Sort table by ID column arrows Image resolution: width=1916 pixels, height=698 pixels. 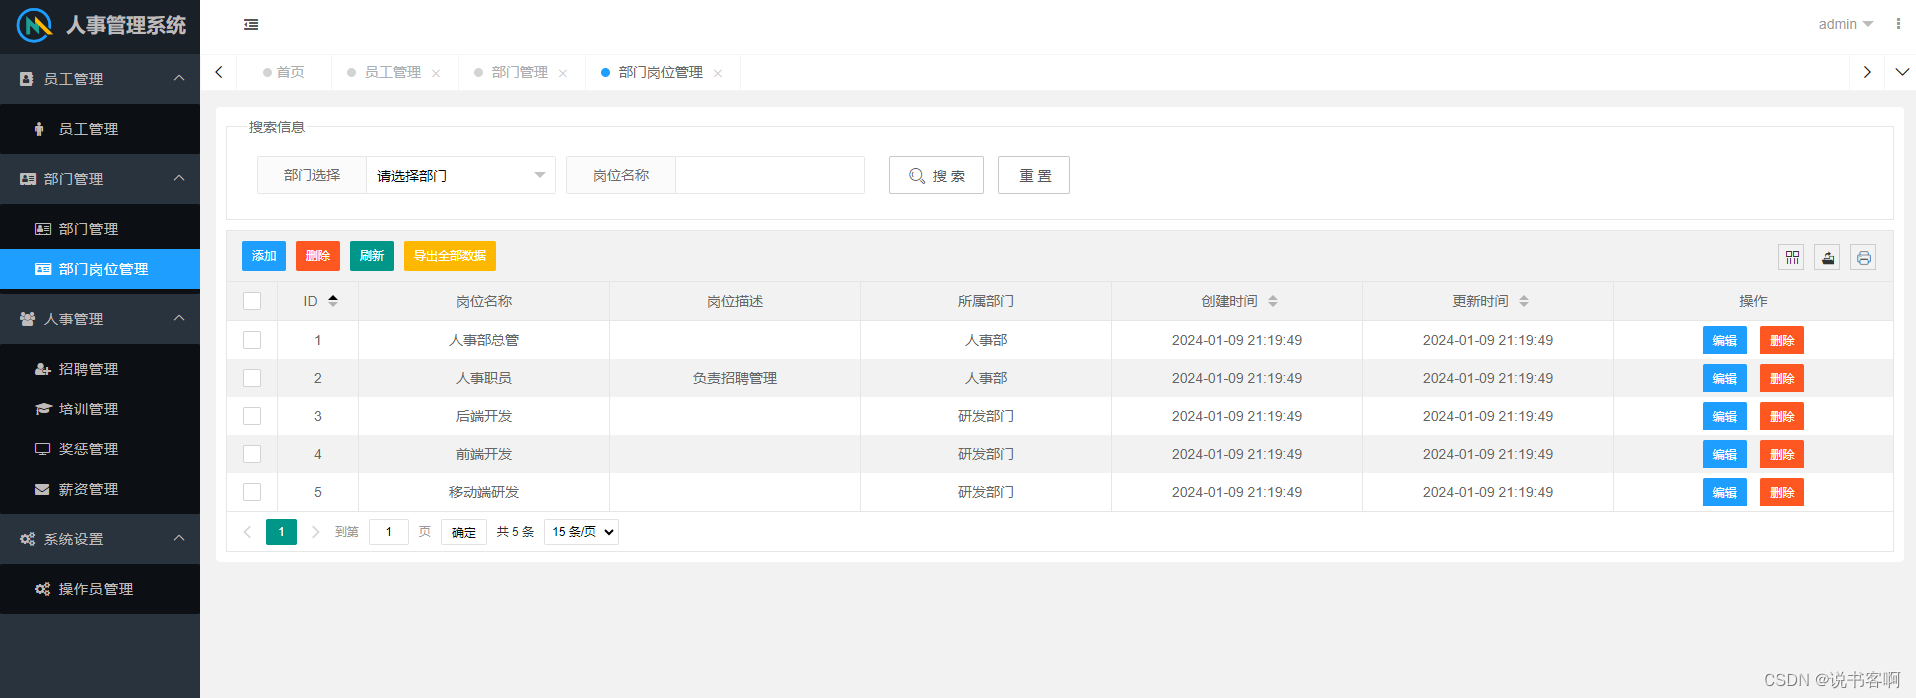(333, 300)
